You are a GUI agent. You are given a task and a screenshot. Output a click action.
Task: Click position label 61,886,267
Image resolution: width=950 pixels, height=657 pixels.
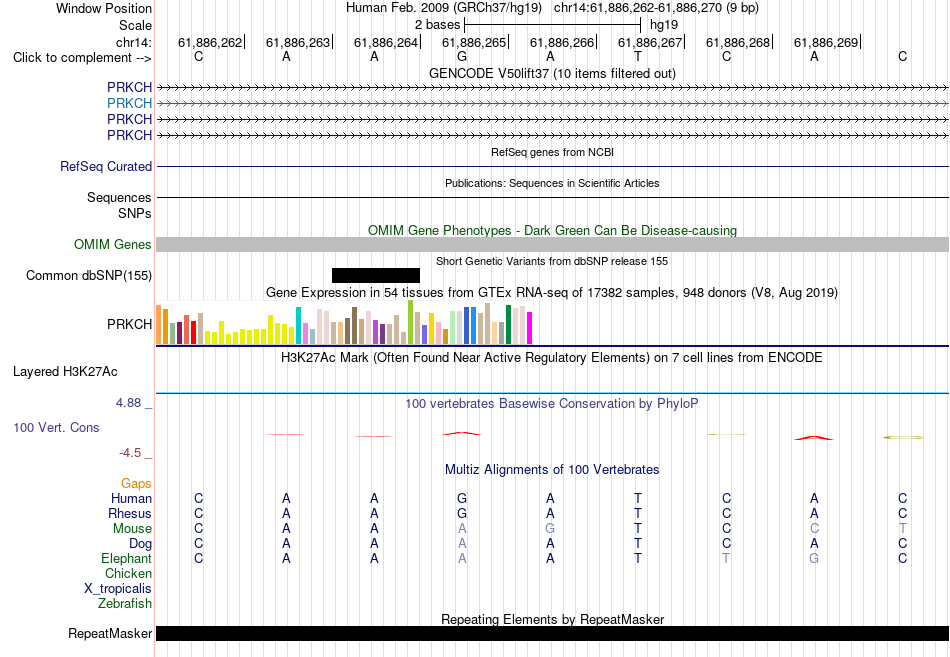[650, 42]
